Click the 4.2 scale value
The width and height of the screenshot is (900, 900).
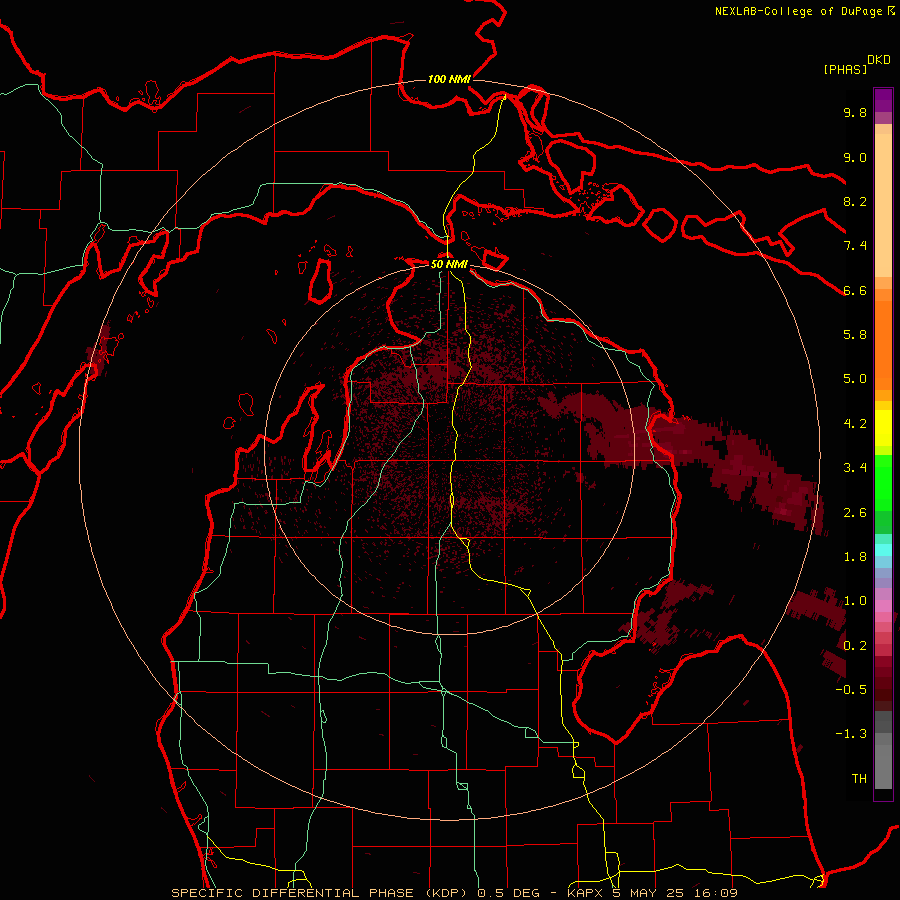pyautogui.click(x=855, y=424)
